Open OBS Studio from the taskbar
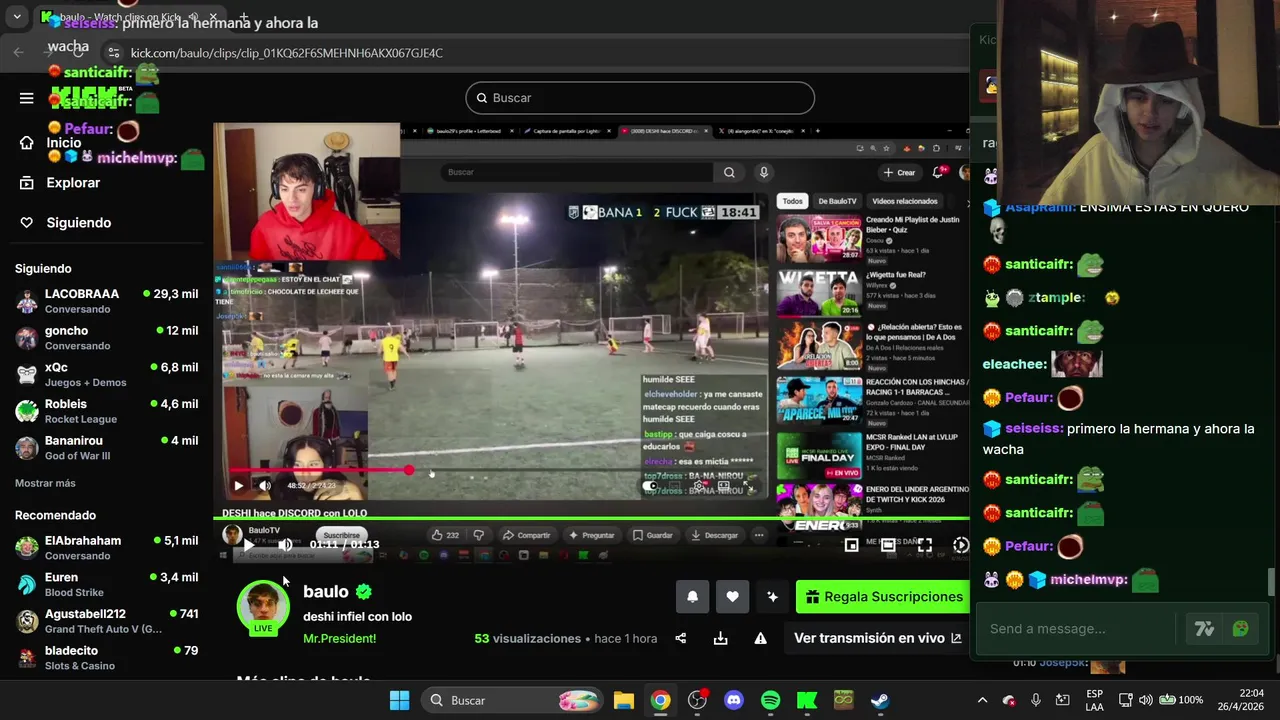The image size is (1280, 720). 697,700
